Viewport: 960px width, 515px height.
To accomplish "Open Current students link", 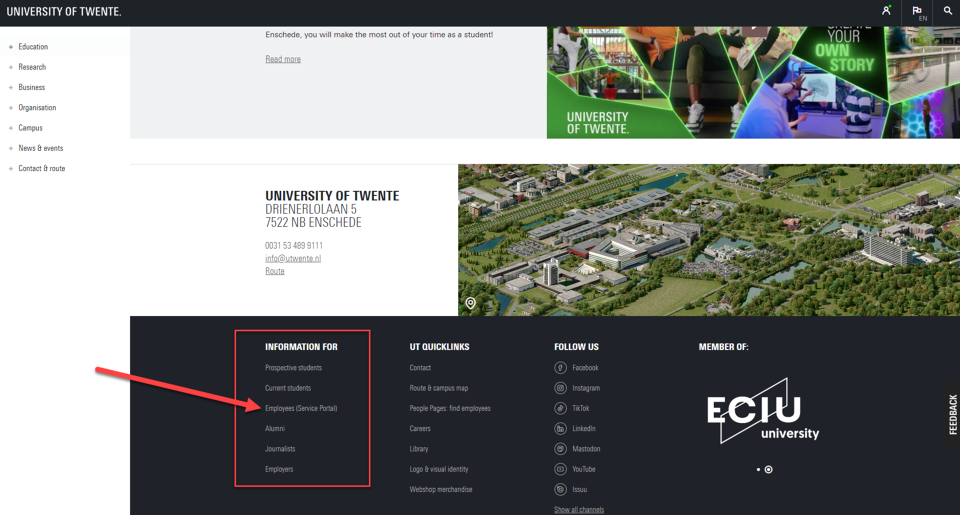I will tap(288, 388).
